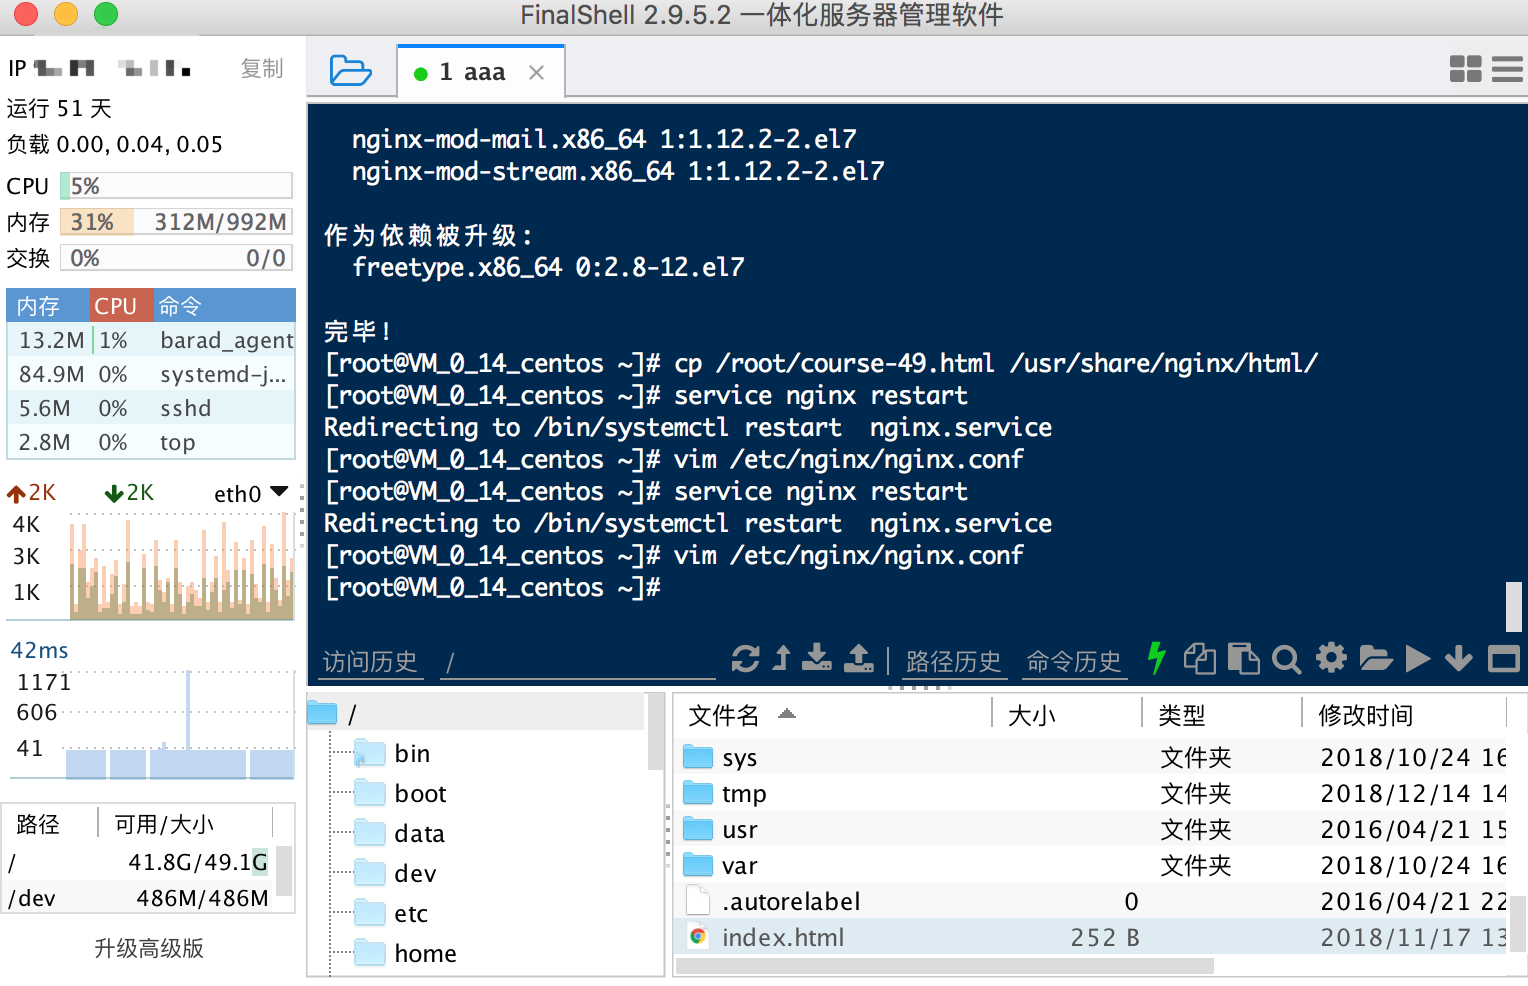Paste into terminal with the paste icon
The height and width of the screenshot is (986, 1528).
tap(1243, 658)
